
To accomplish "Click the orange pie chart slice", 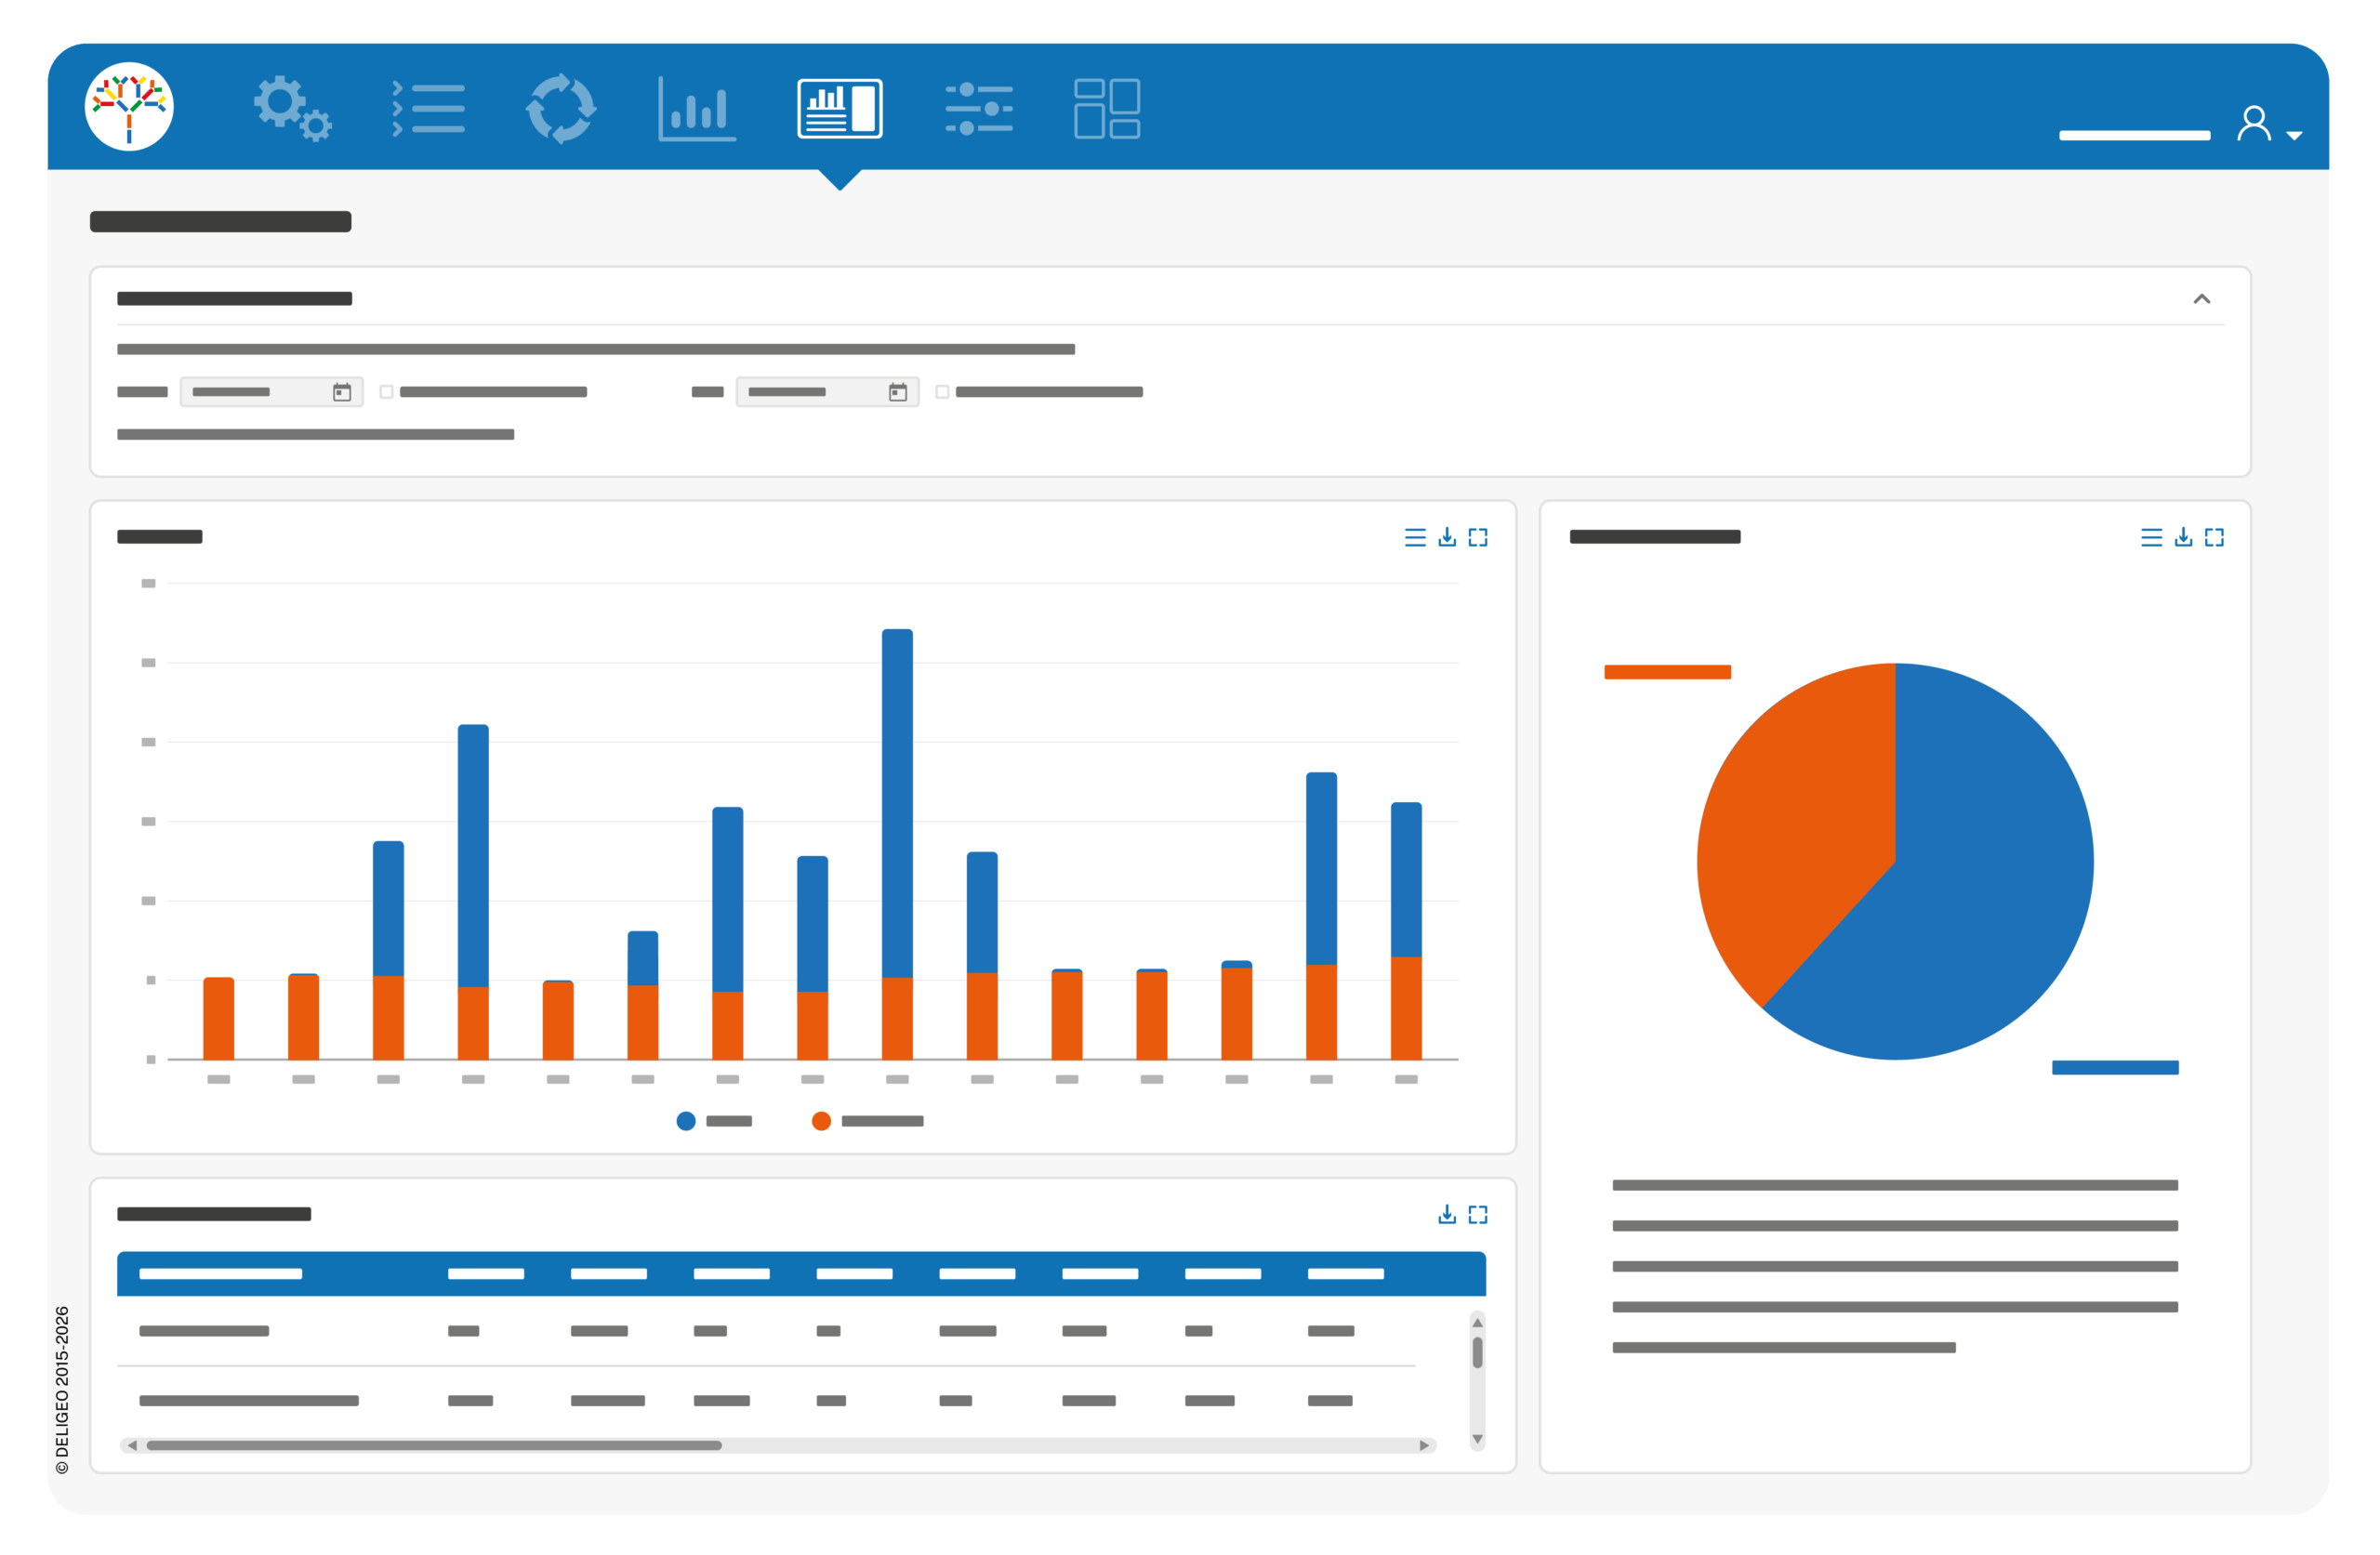I will (x=1790, y=830).
